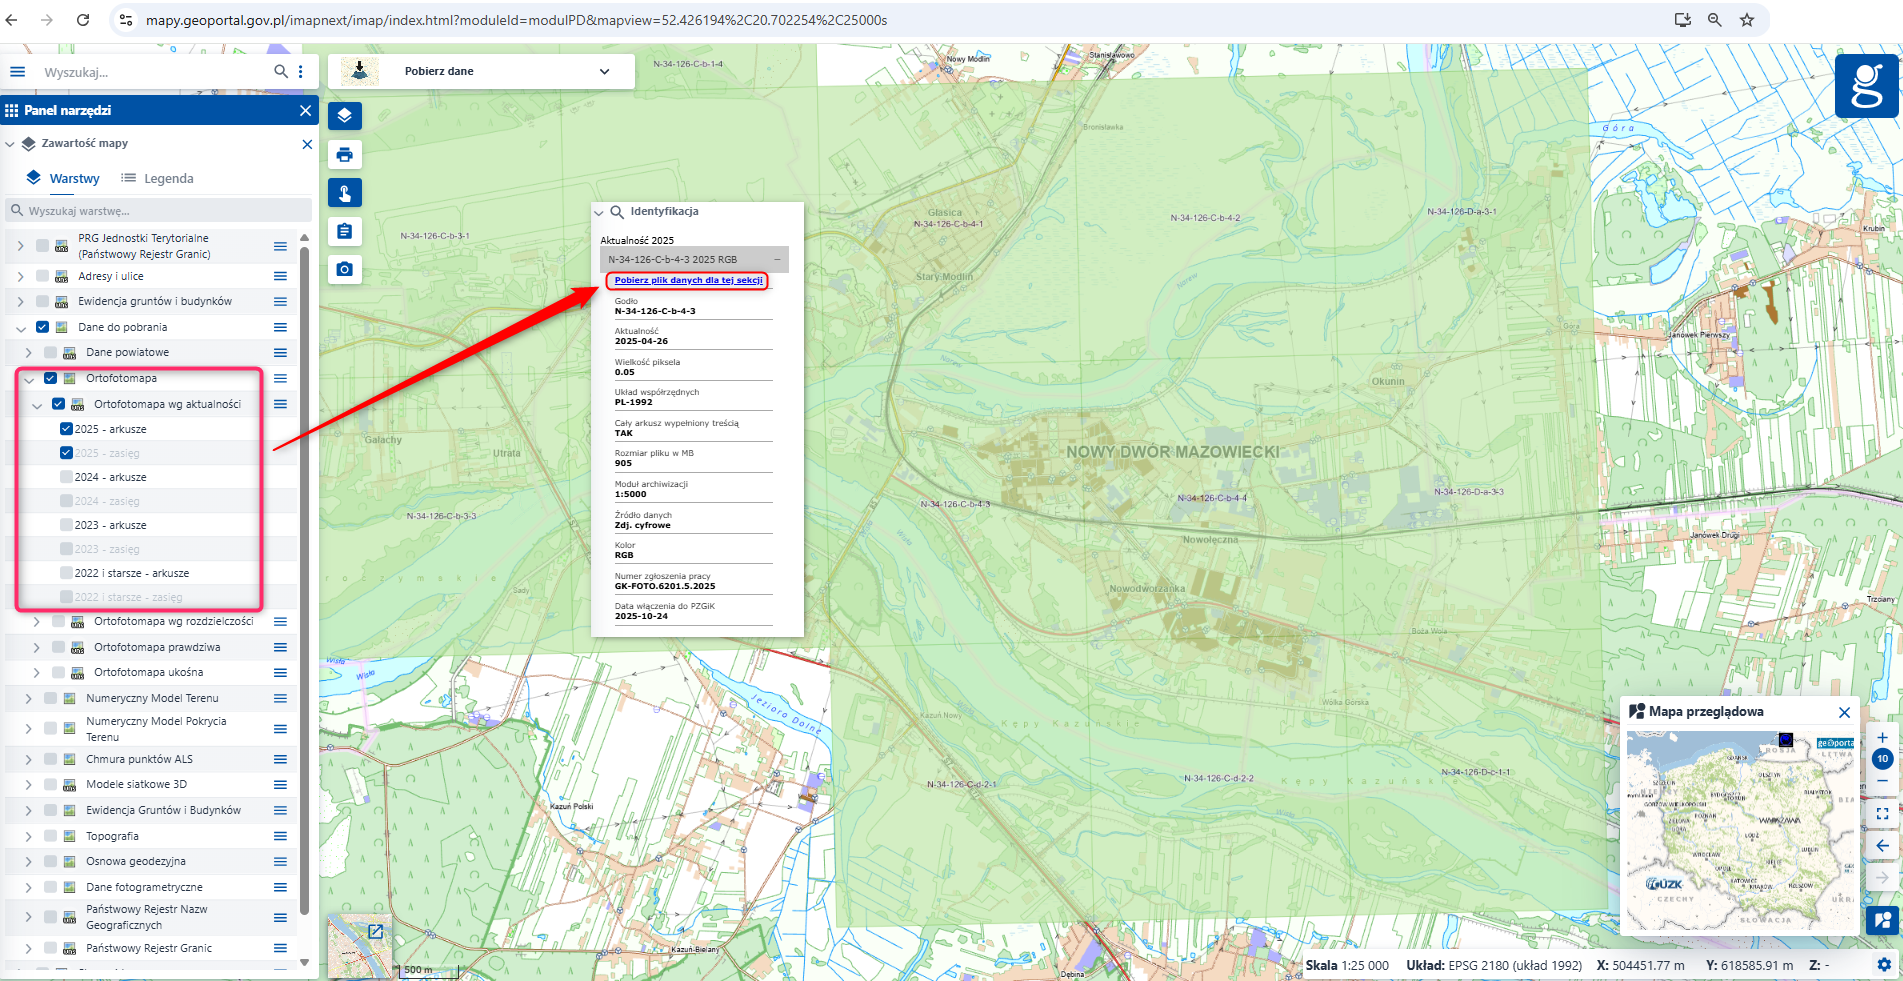The width and height of the screenshot is (1903, 981).
Task: Click the layers icon in map toolbar
Action: pyautogui.click(x=345, y=116)
